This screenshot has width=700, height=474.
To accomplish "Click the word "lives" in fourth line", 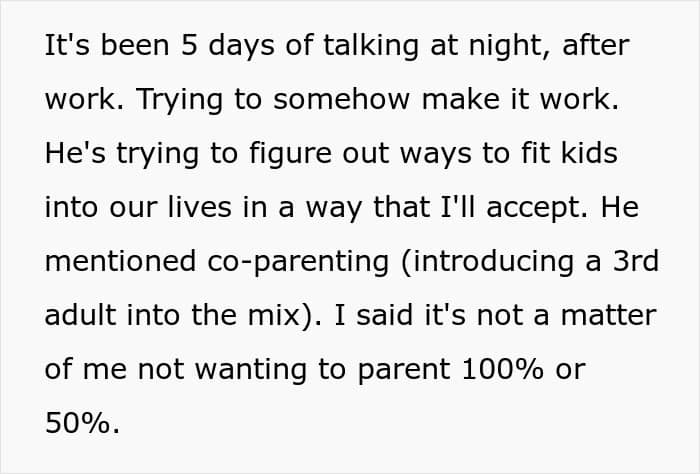I will point(200,207).
